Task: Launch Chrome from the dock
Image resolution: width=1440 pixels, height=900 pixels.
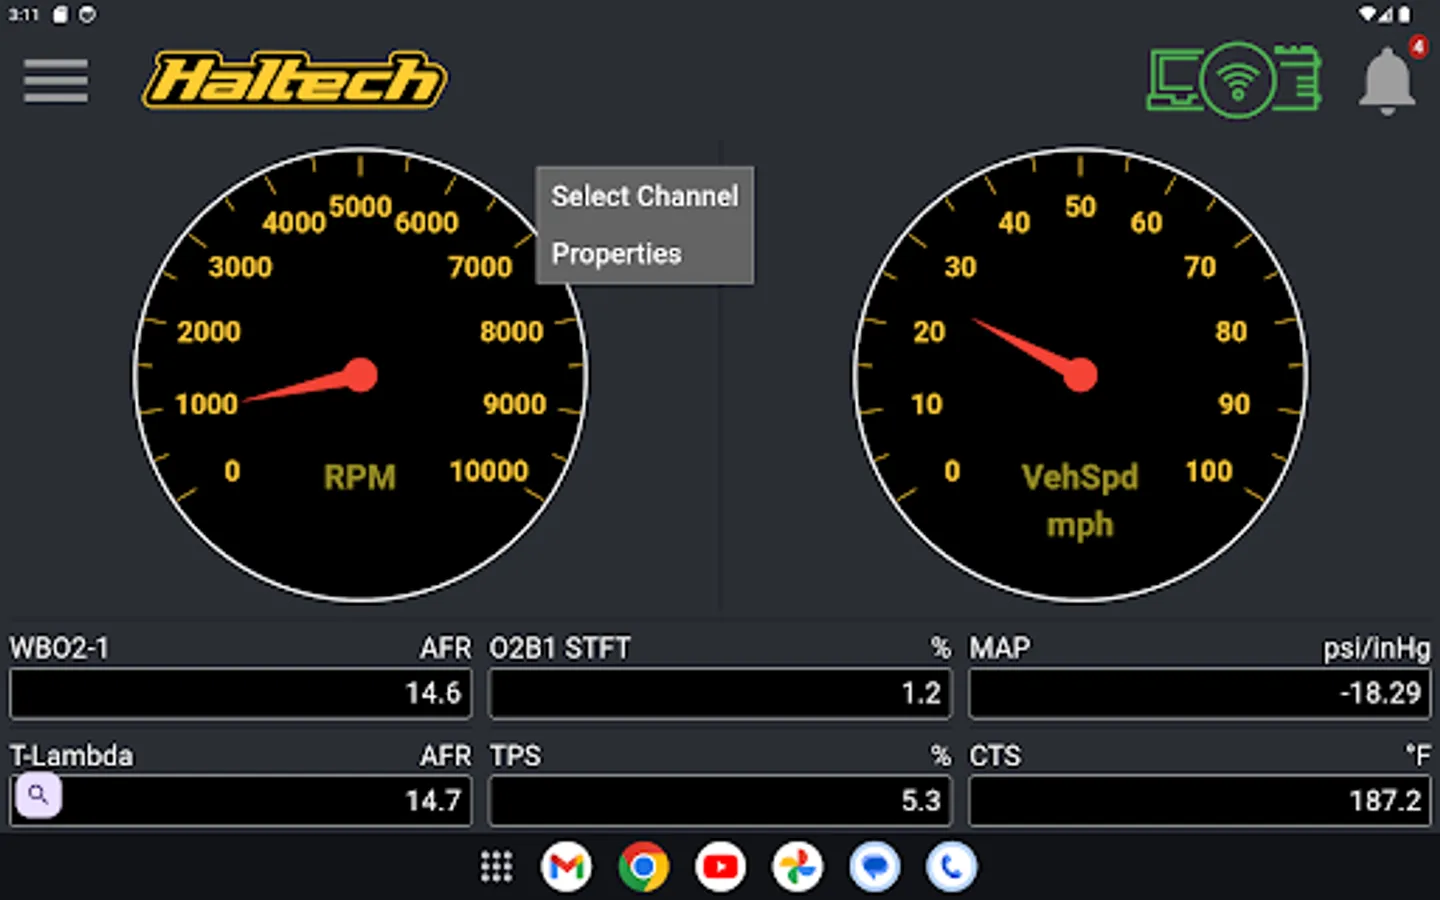Action: click(x=643, y=866)
